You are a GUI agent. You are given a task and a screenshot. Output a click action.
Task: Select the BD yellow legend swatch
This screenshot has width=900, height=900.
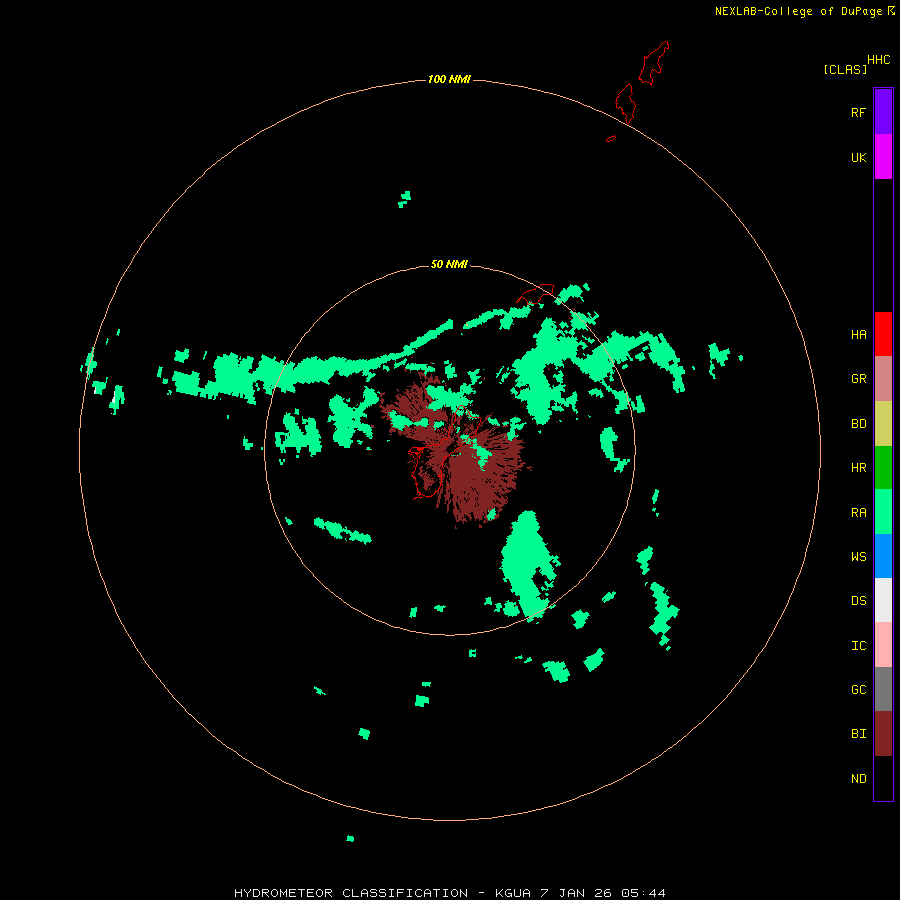(883, 424)
